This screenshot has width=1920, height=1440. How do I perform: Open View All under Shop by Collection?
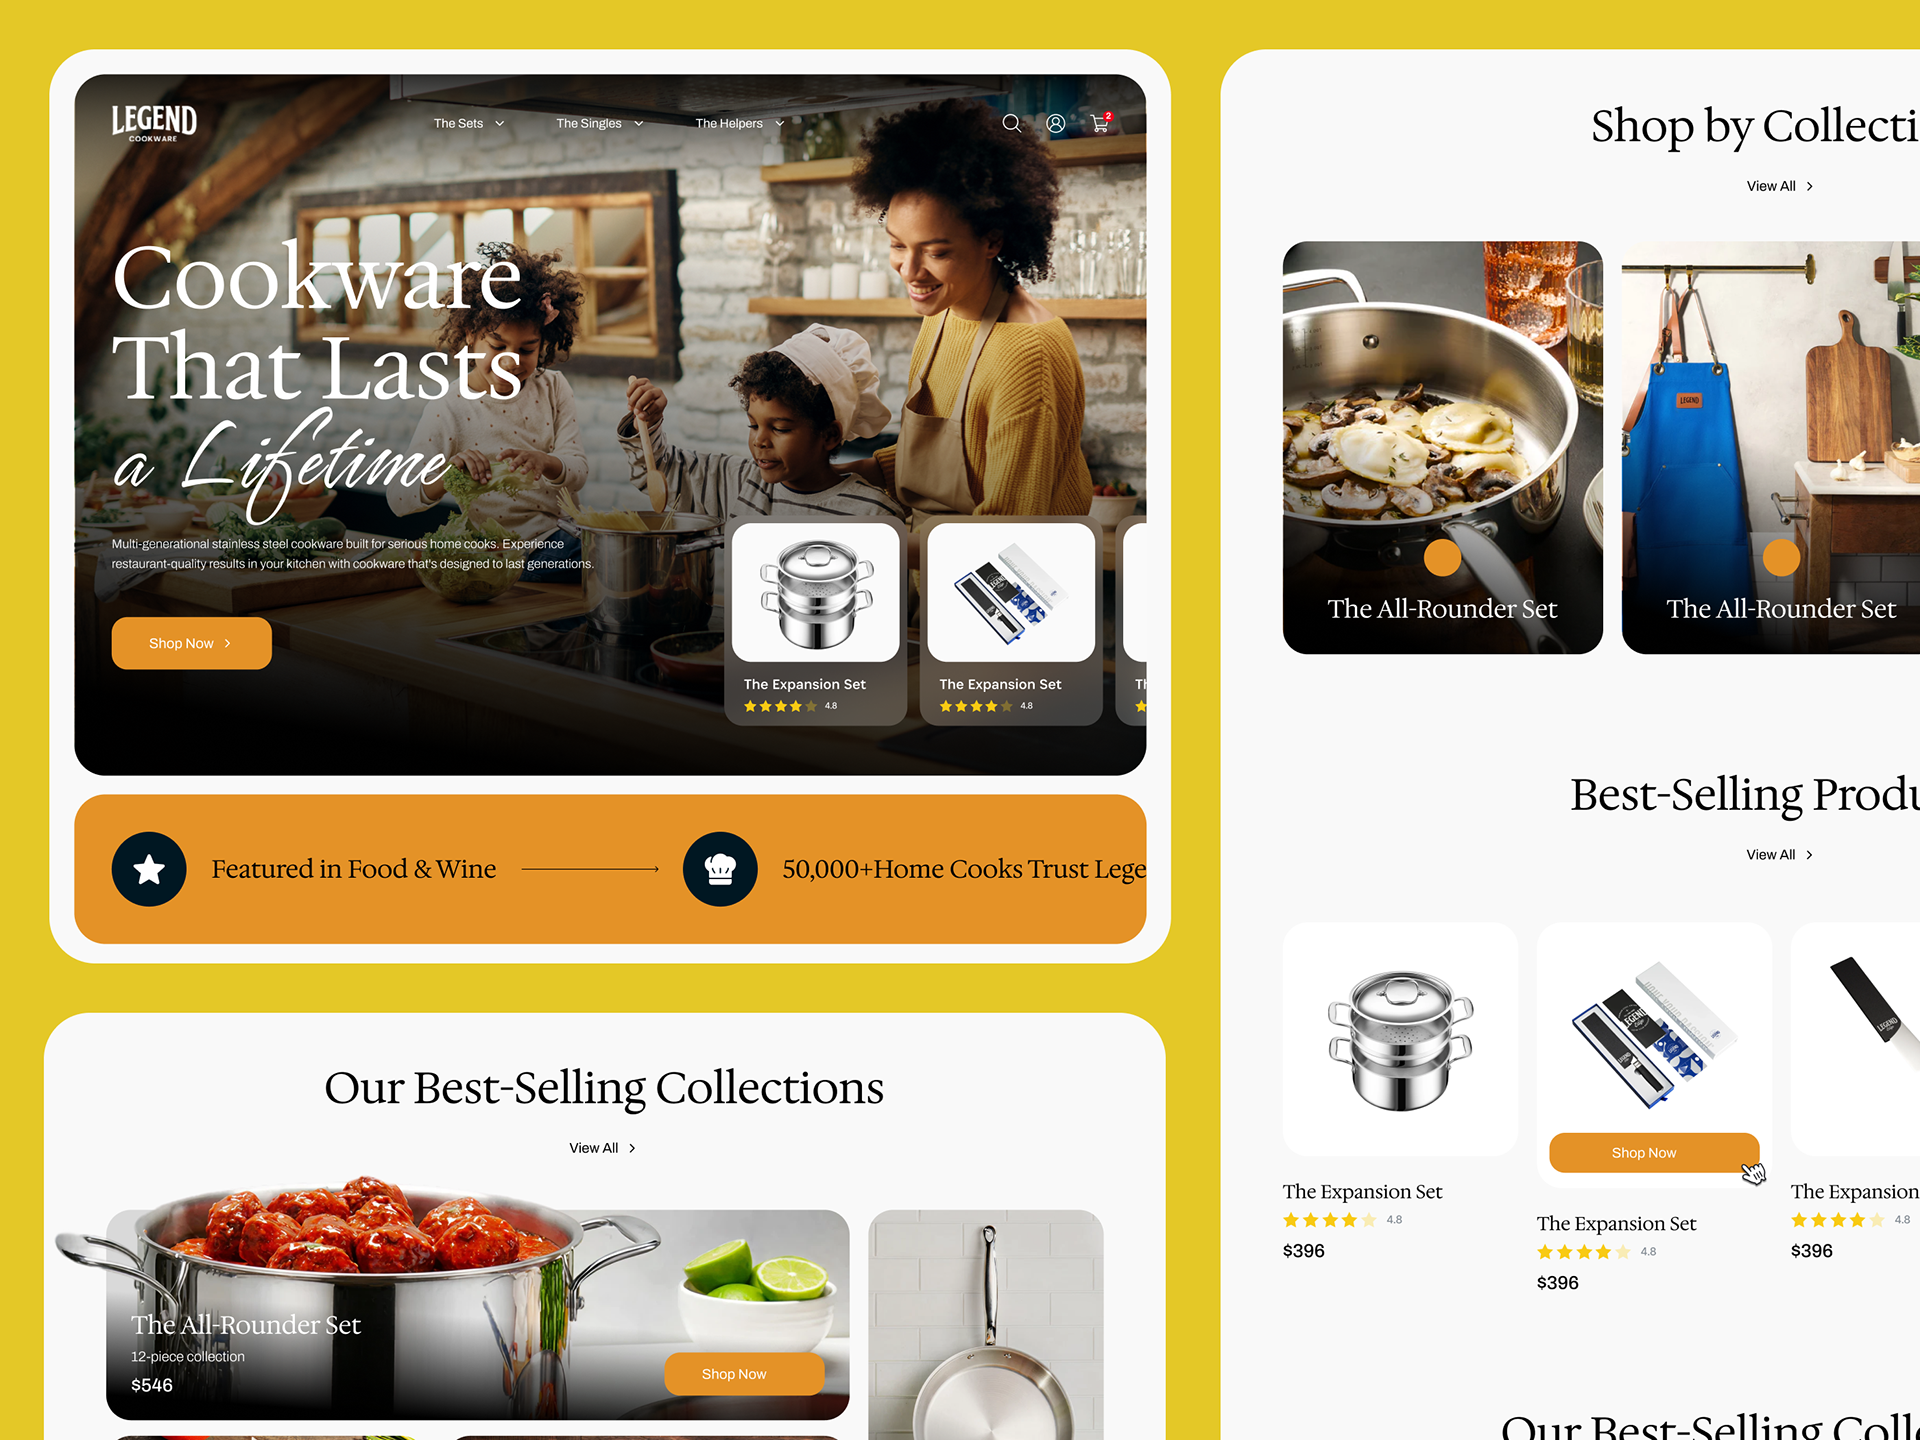click(x=1780, y=186)
